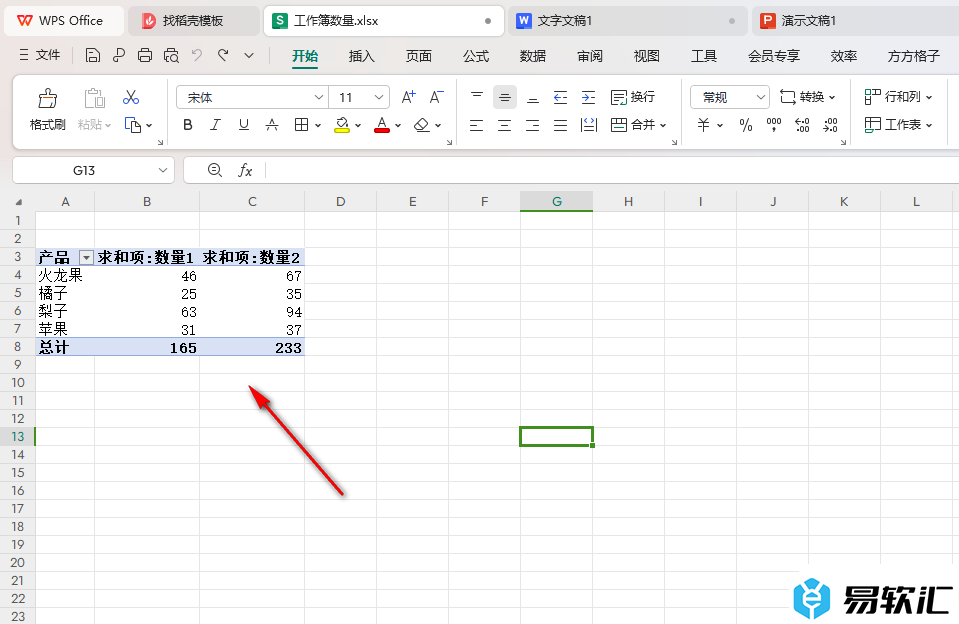The height and width of the screenshot is (624, 959).
Task: Switch to Data (数据) tab
Action: point(533,56)
